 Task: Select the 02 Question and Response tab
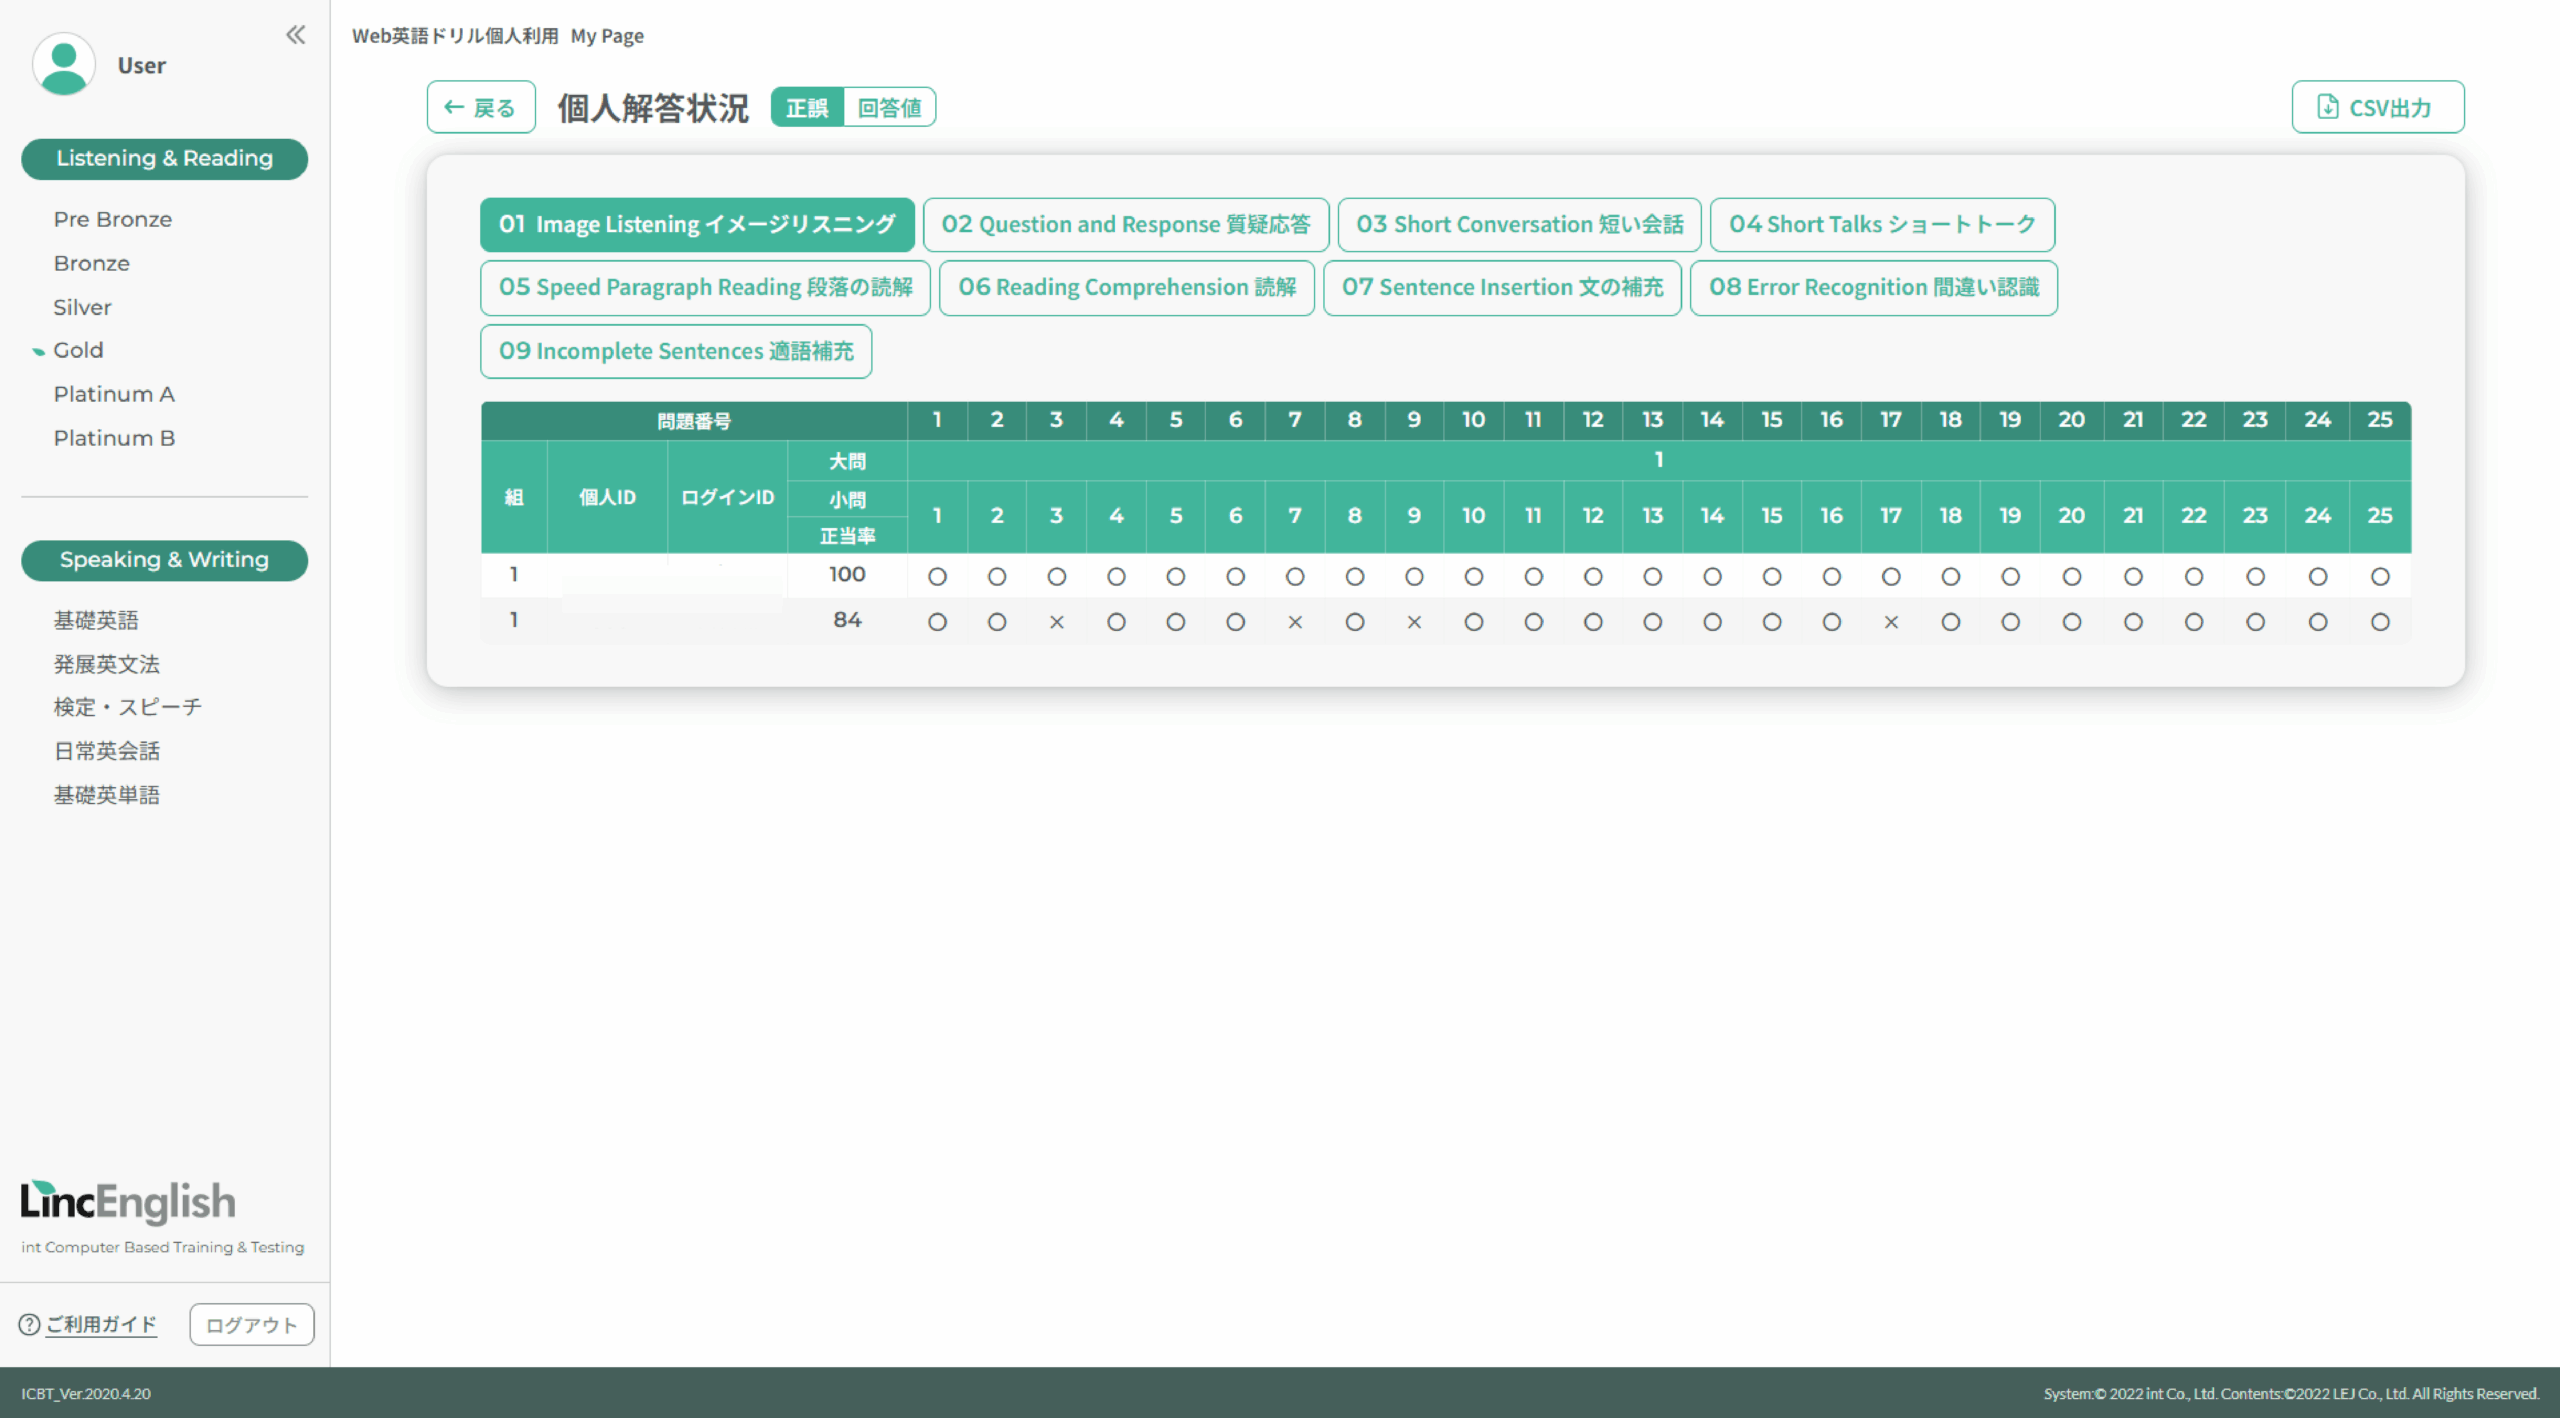pos(1125,224)
